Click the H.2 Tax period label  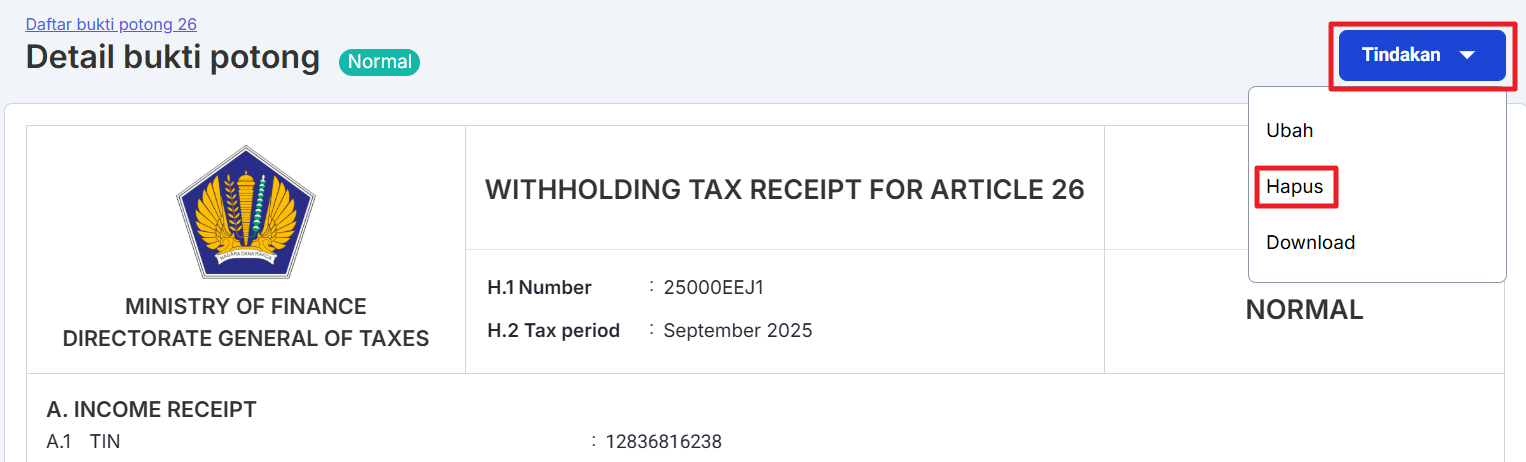[553, 330]
